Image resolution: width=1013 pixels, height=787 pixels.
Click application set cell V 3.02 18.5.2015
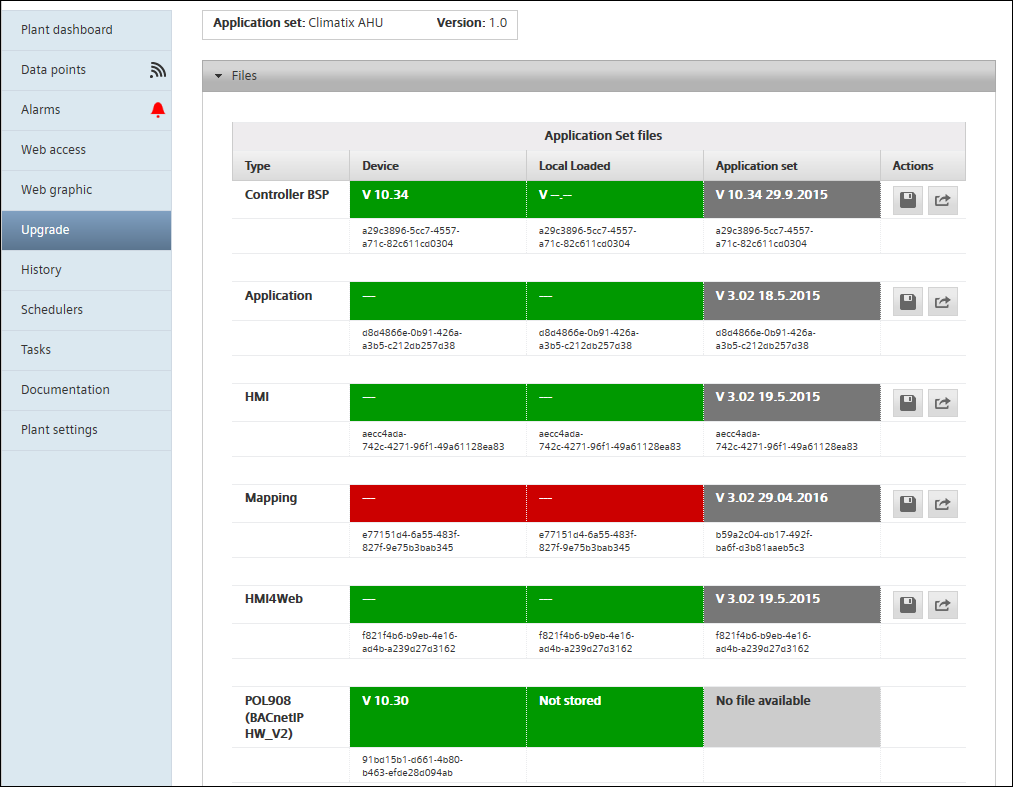(792, 300)
